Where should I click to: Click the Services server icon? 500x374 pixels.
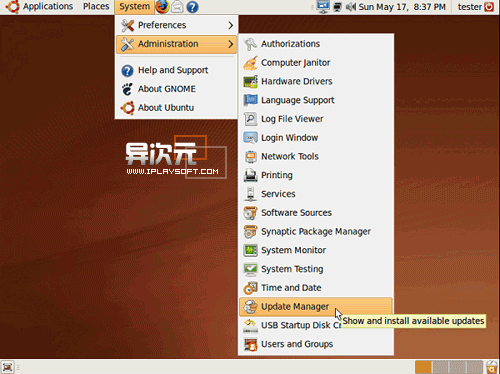(x=250, y=194)
